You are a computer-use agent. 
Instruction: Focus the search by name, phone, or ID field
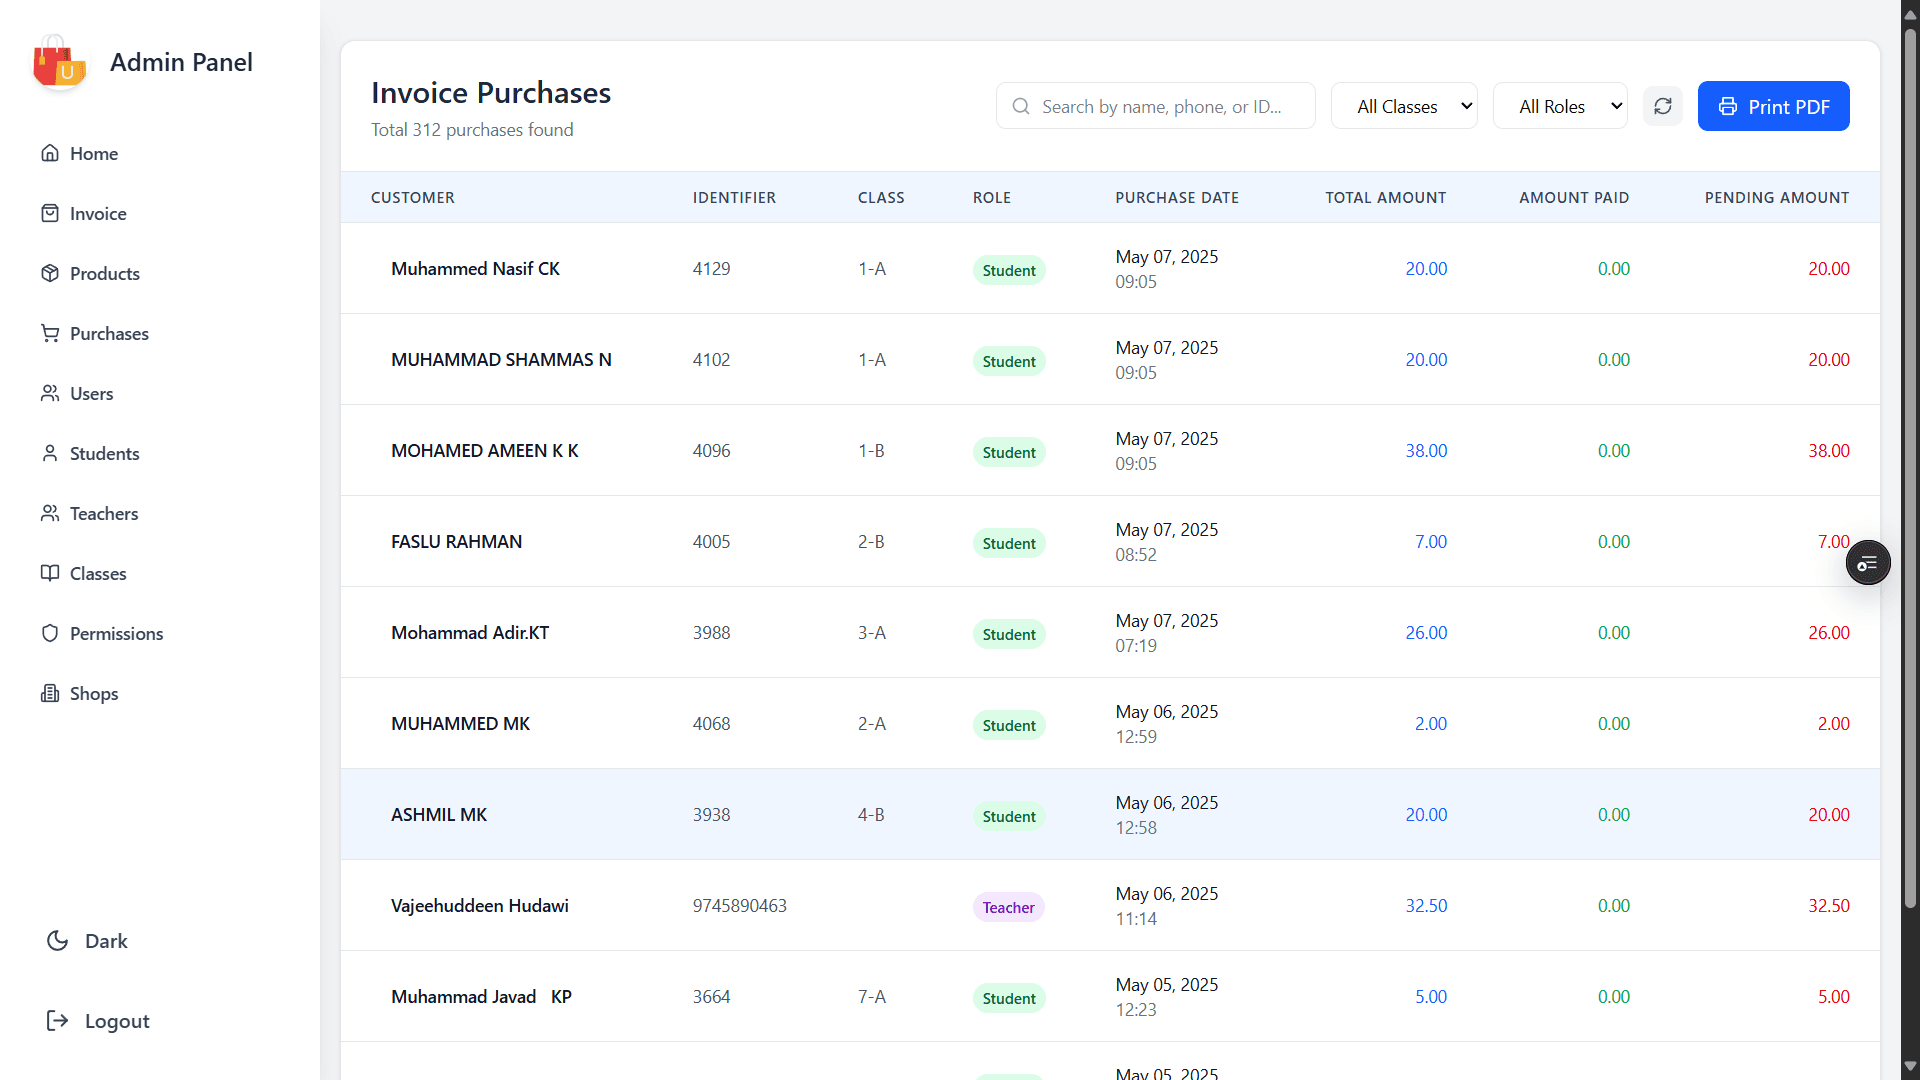[1156, 106]
